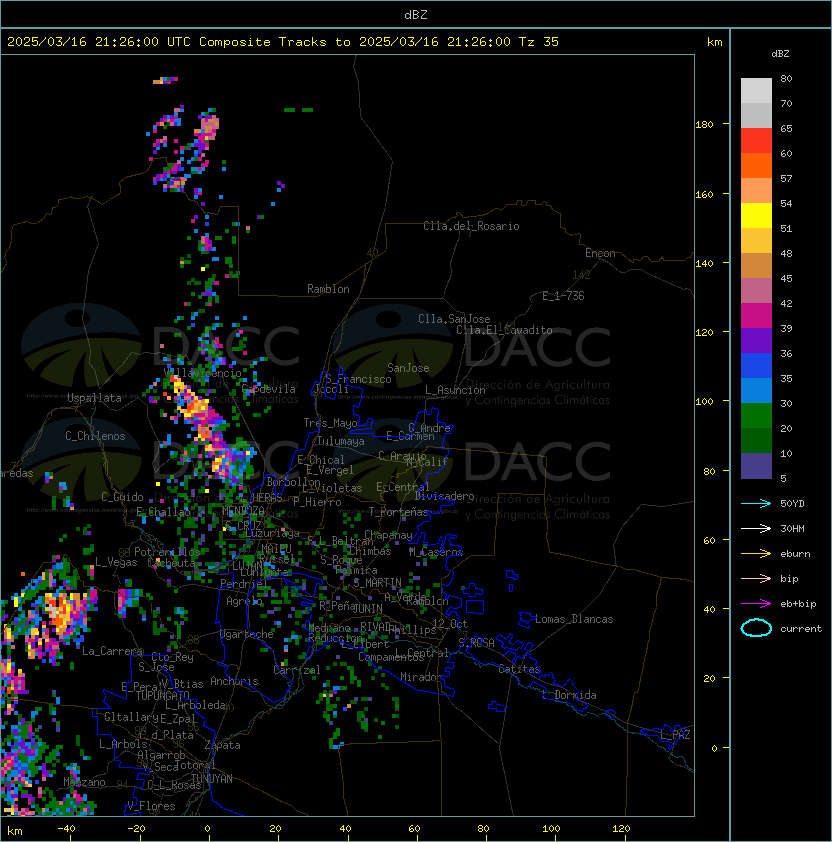Click the 'Gltallary' map label
Viewport: 832px width, 842px height.
pos(131,717)
